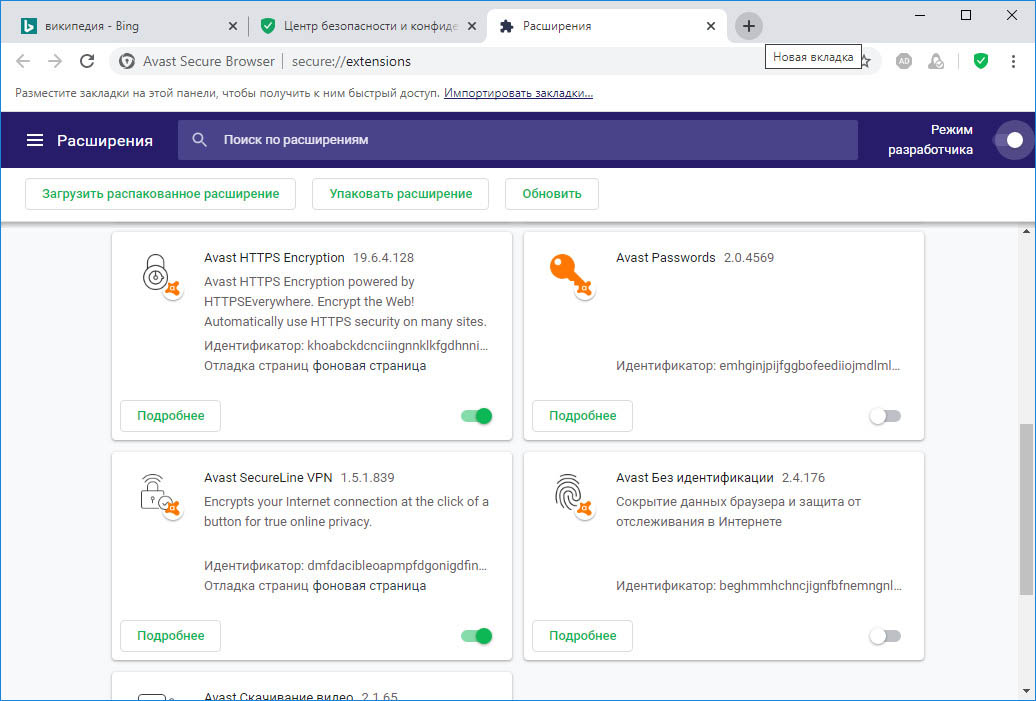Click Загрузить распакованное расширение button

161,194
